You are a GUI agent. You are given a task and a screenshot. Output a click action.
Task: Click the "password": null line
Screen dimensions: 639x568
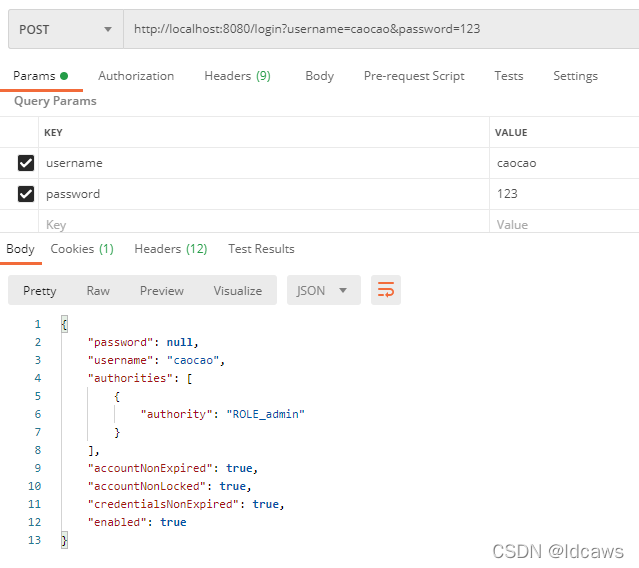pos(143,342)
